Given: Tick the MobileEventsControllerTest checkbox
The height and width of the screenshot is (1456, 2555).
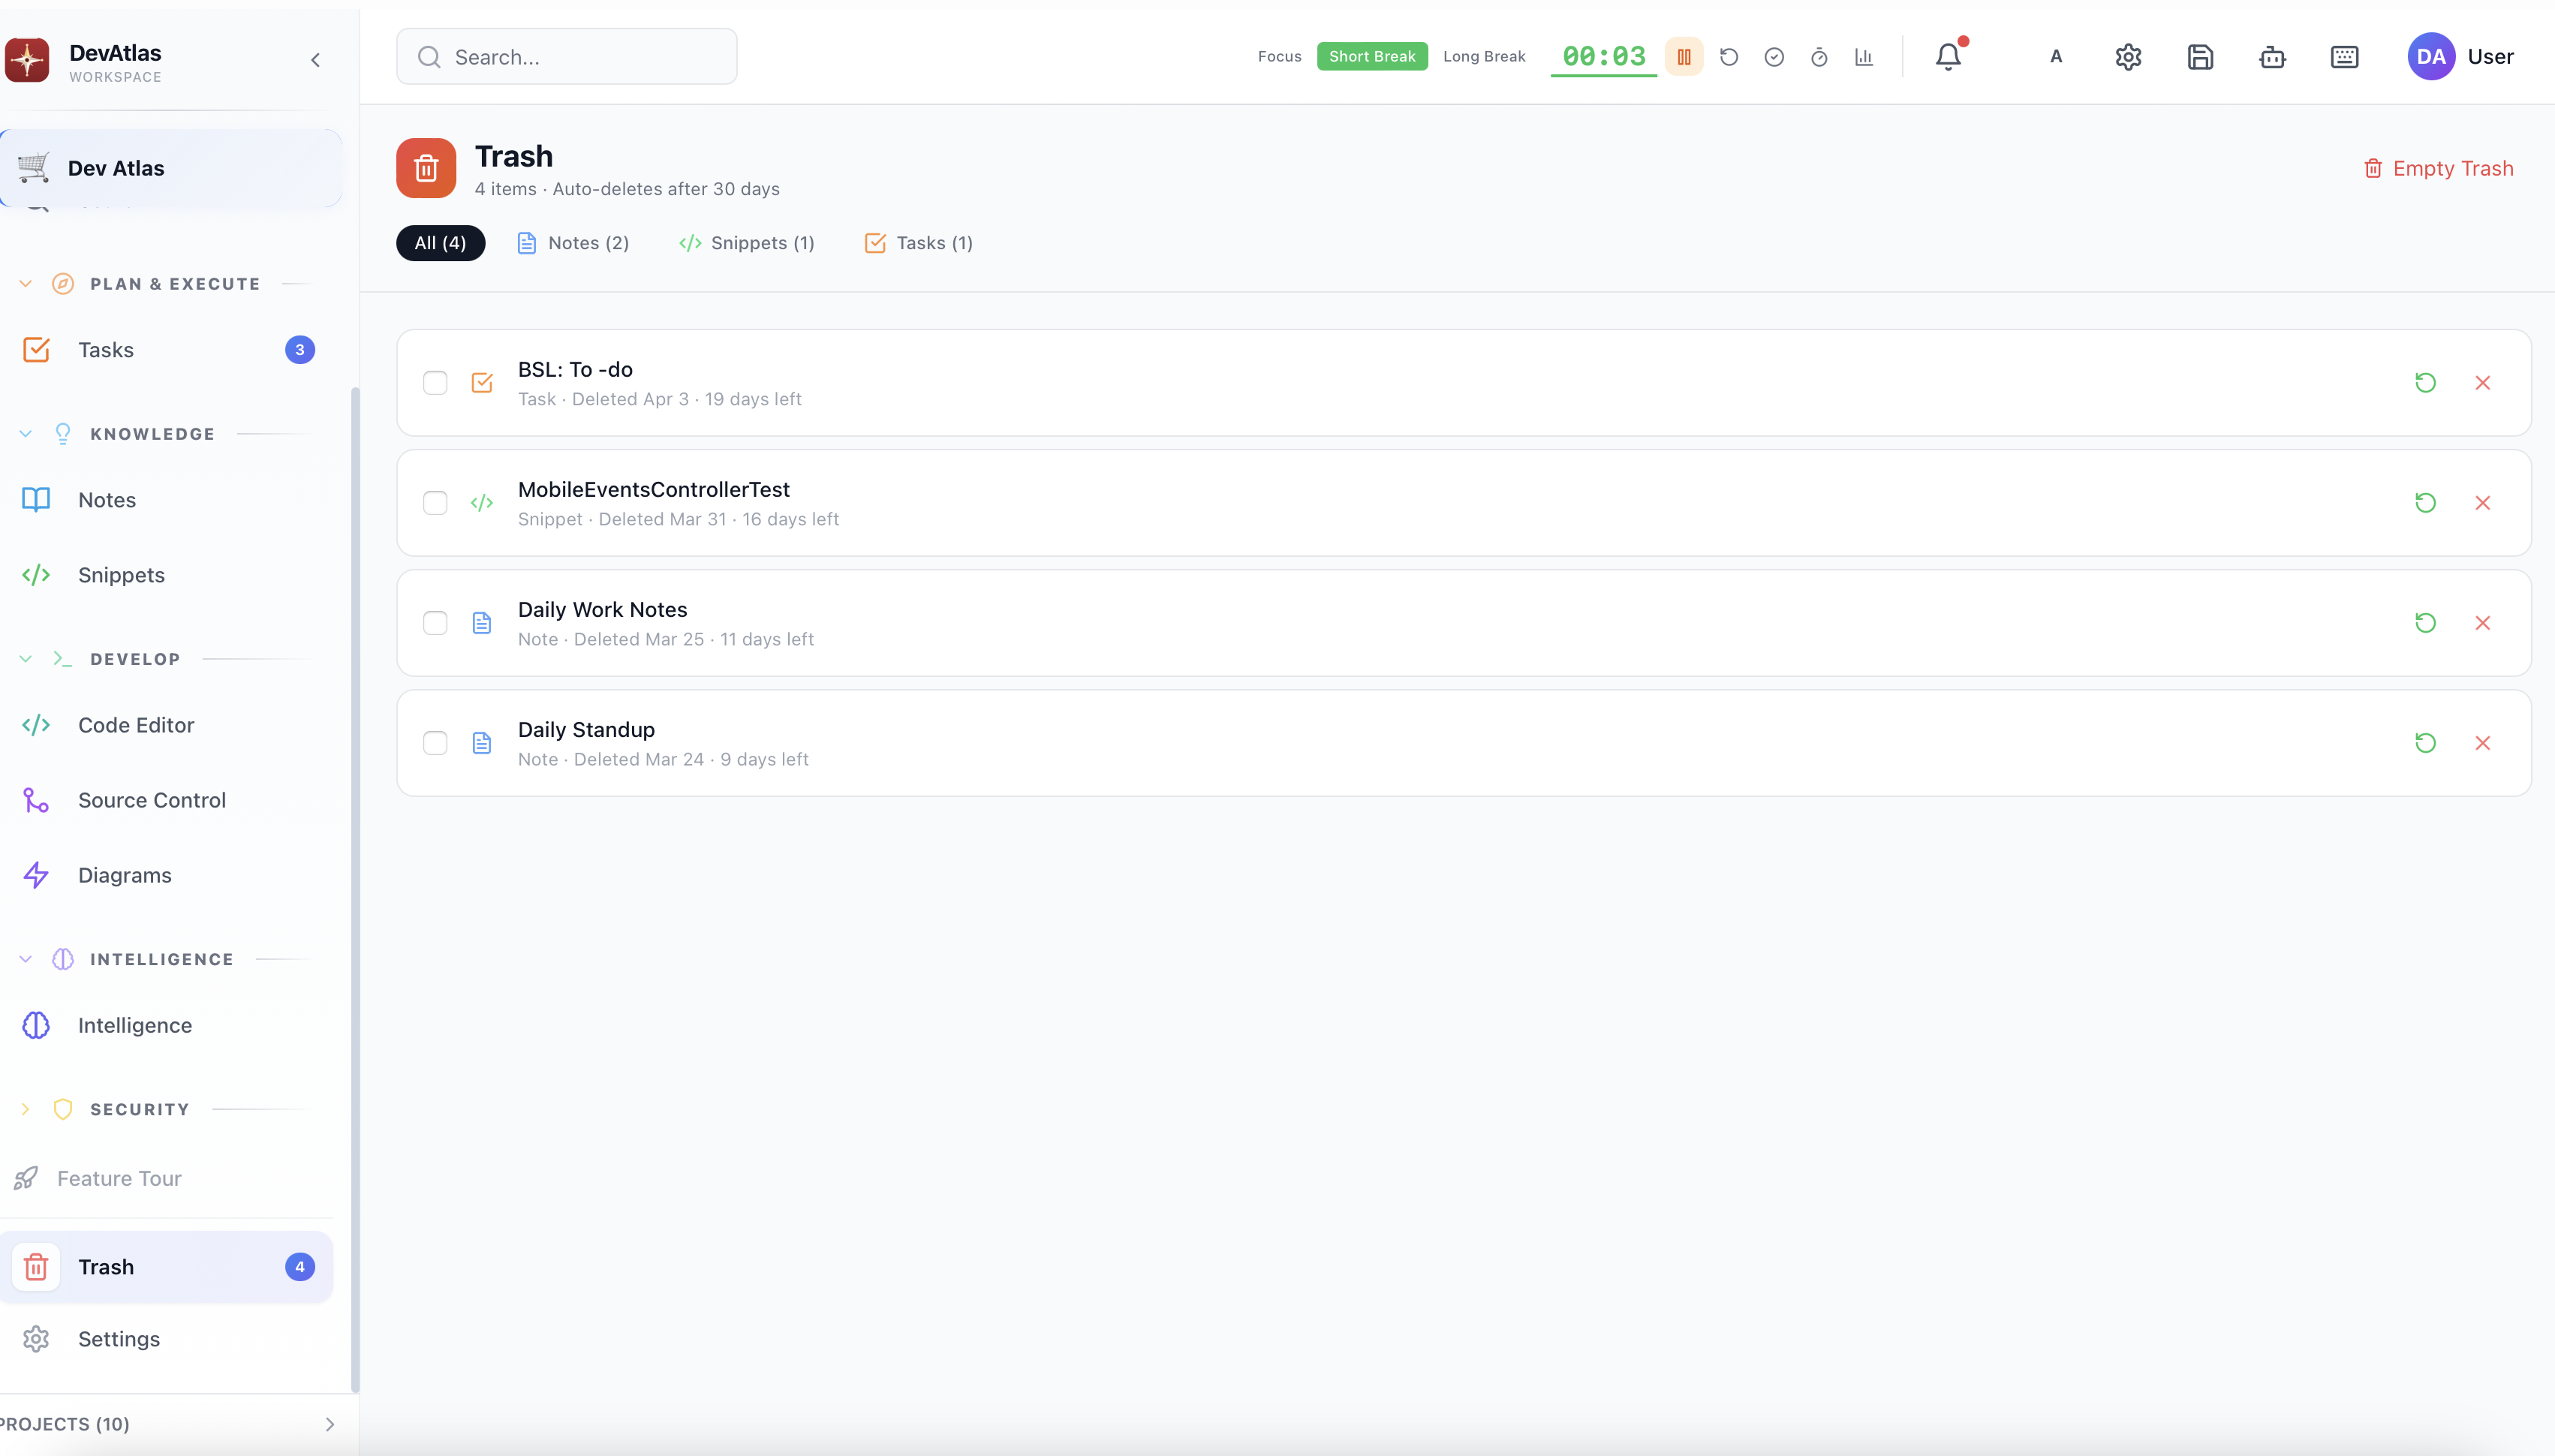Looking at the screenshot, I should [x=435, y=503].
